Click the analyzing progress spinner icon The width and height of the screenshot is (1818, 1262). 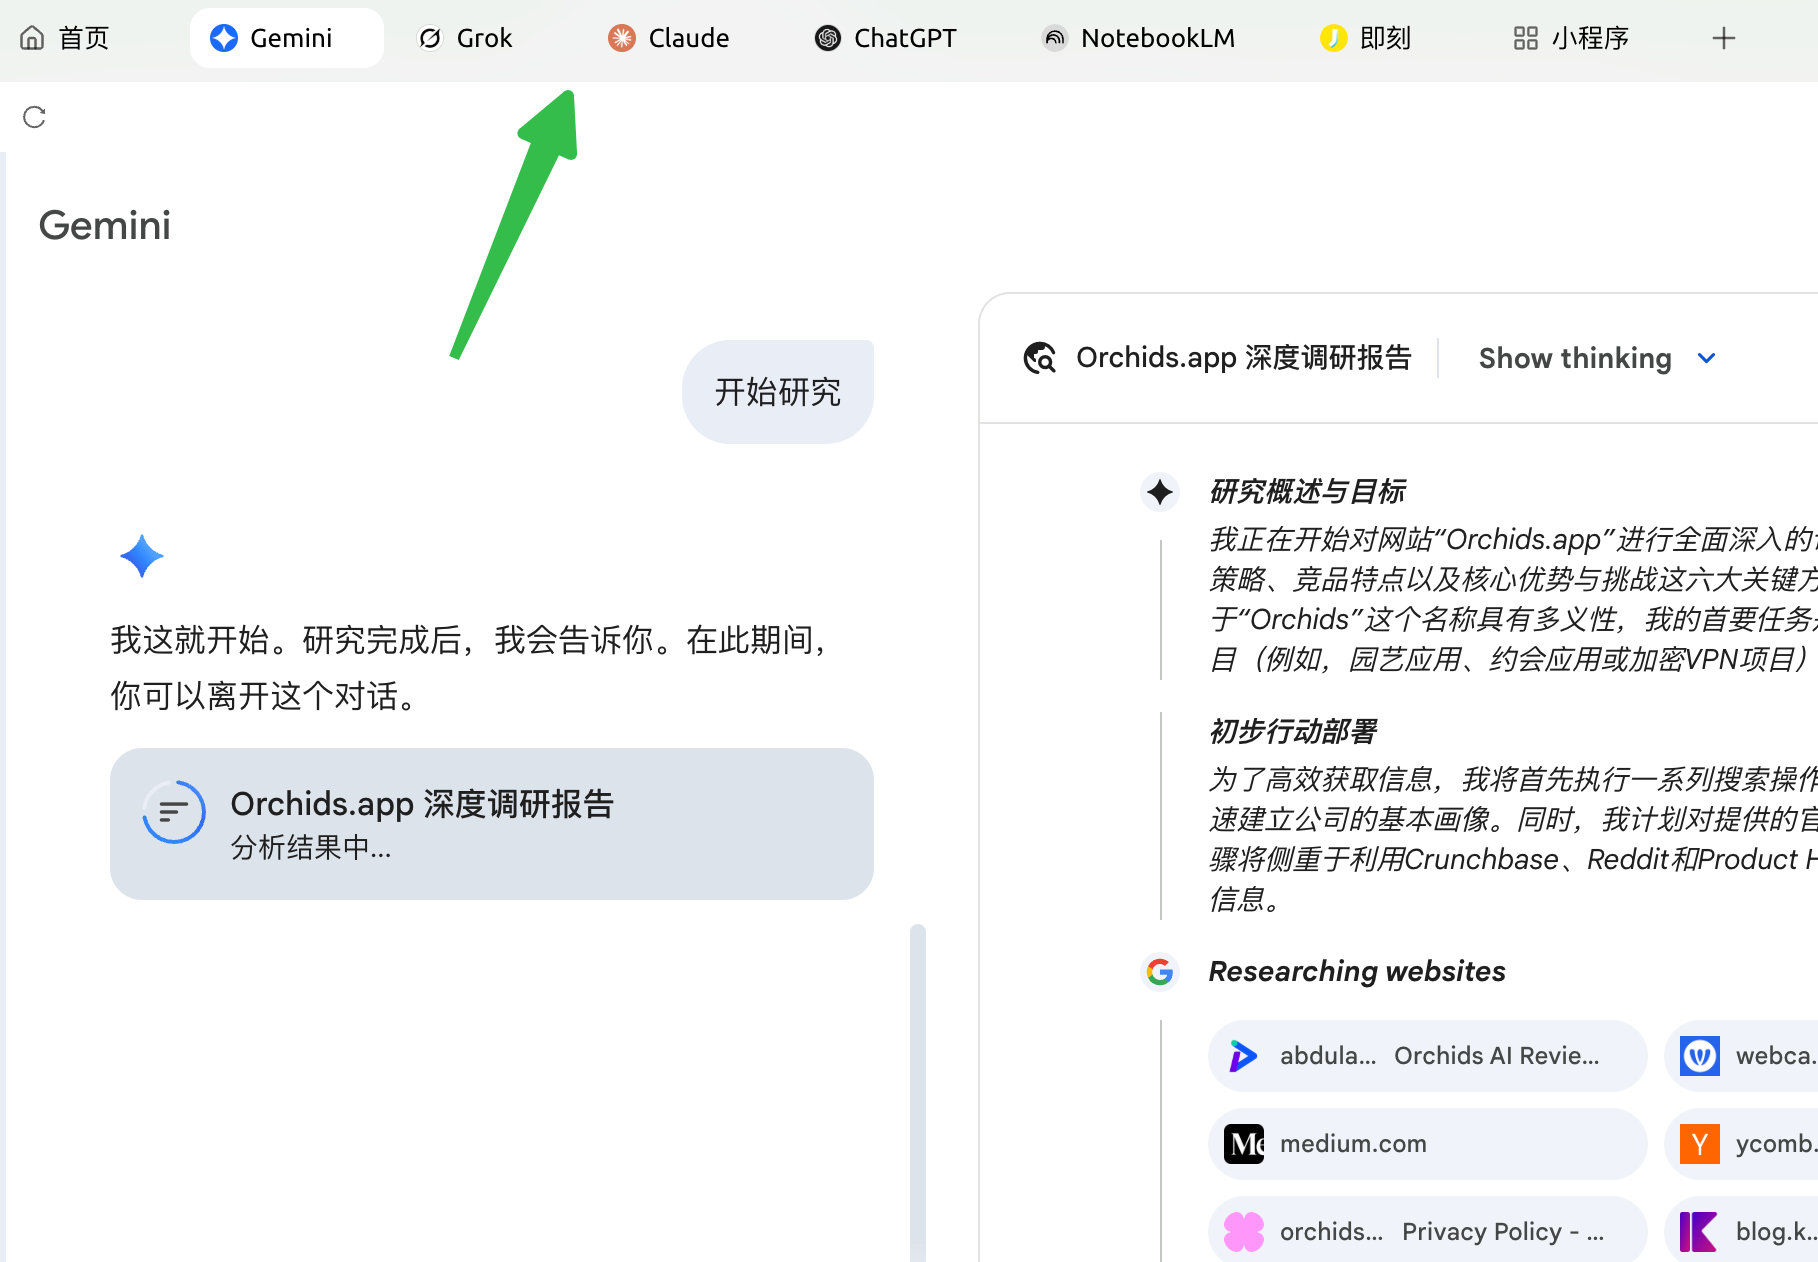pyautogui.click(x=174, y=812)
